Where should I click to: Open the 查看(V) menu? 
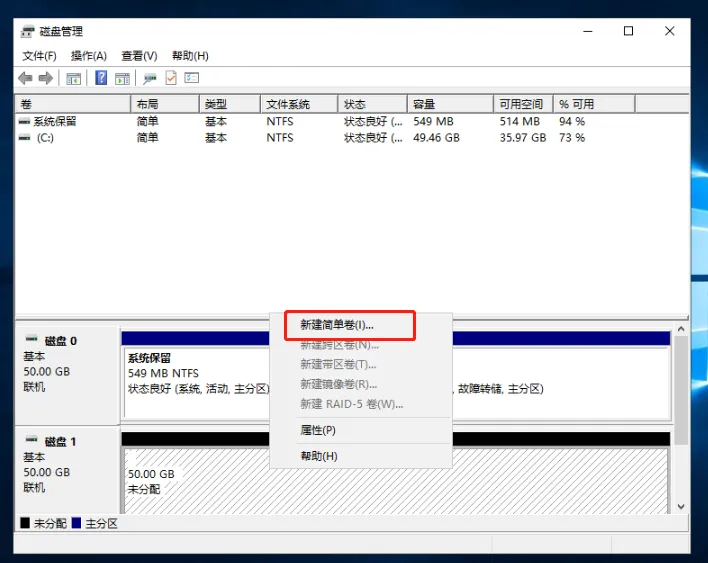[139, 56]
